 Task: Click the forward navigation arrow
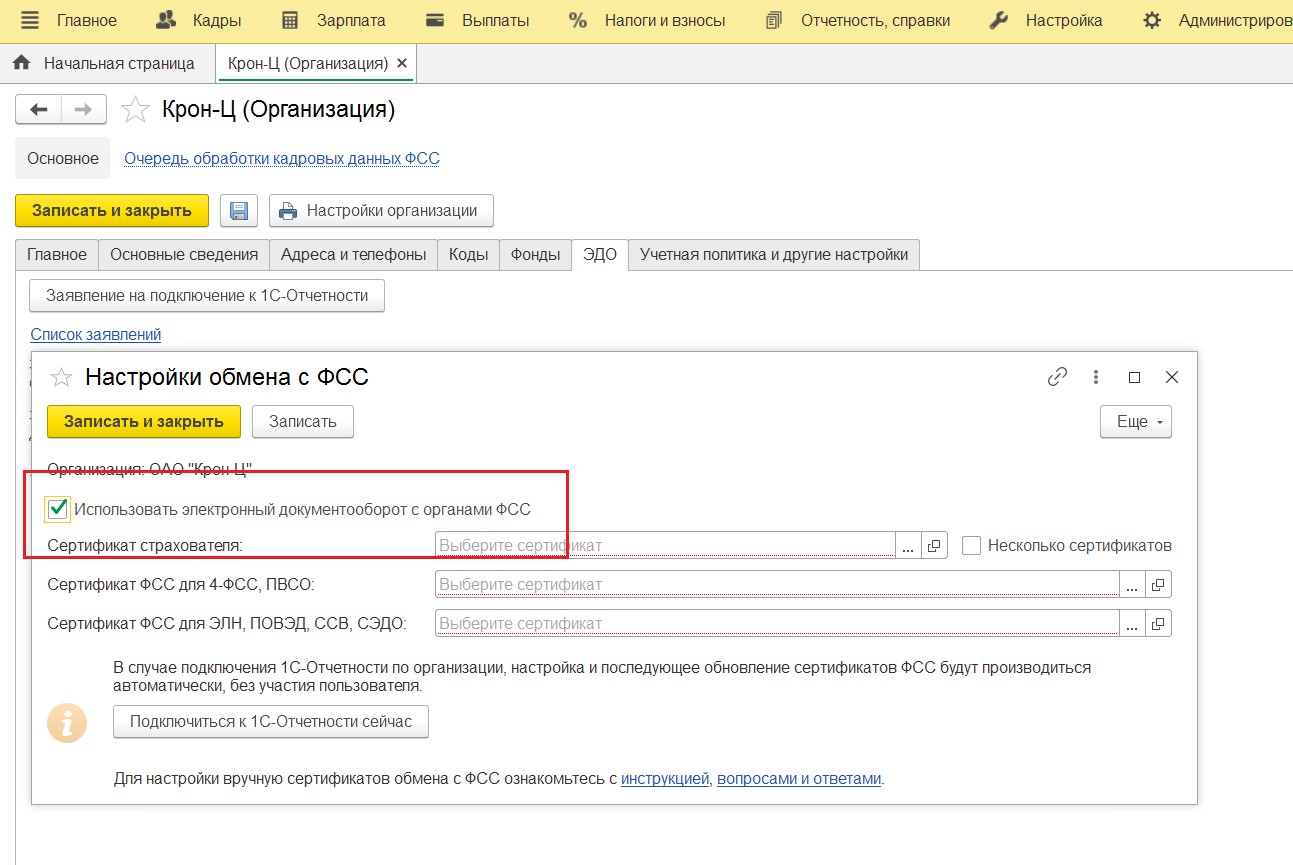pyautogui.click(x=84, y=110)
